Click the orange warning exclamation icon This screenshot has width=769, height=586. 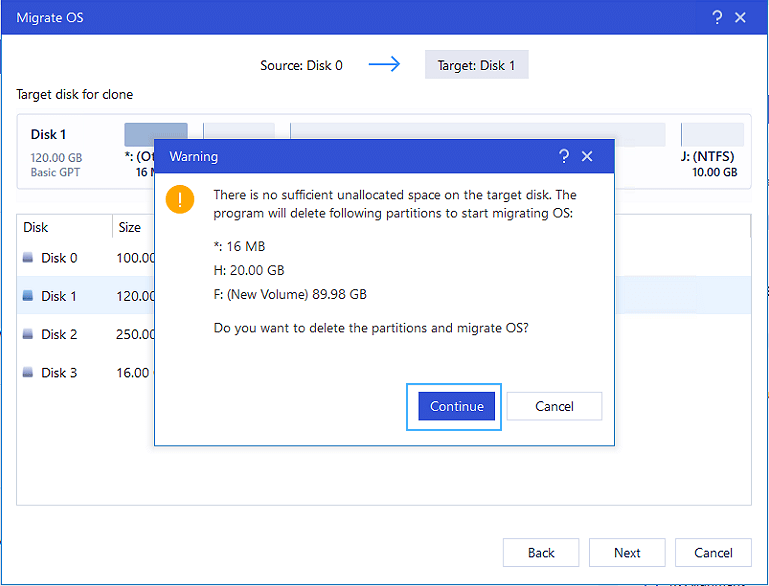click(x=180, y=198)
